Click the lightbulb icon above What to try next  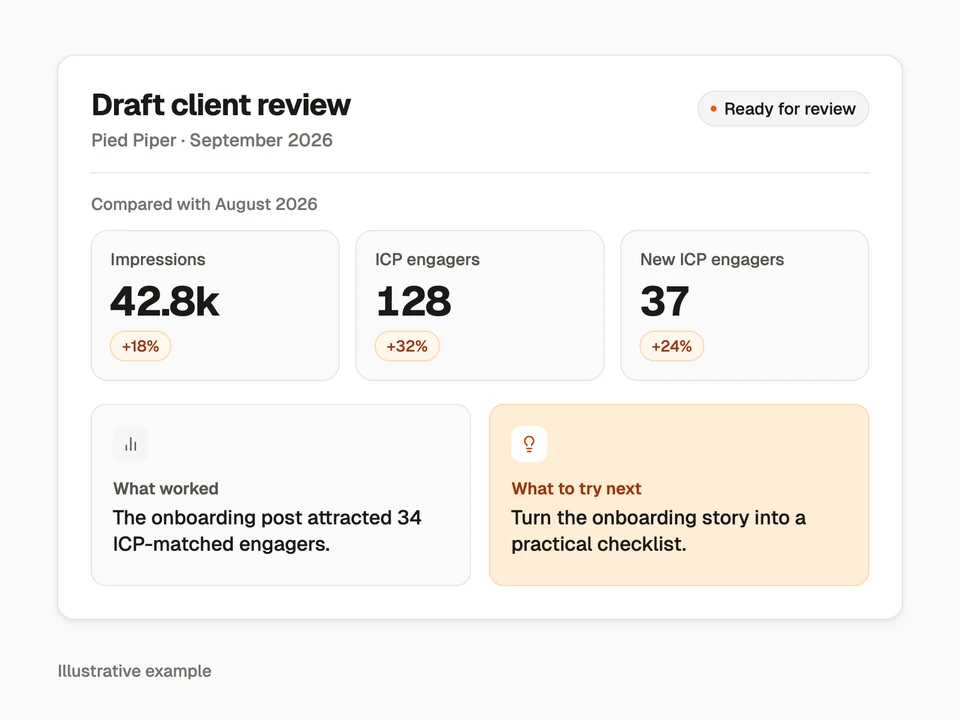click(x=529, y=444)
